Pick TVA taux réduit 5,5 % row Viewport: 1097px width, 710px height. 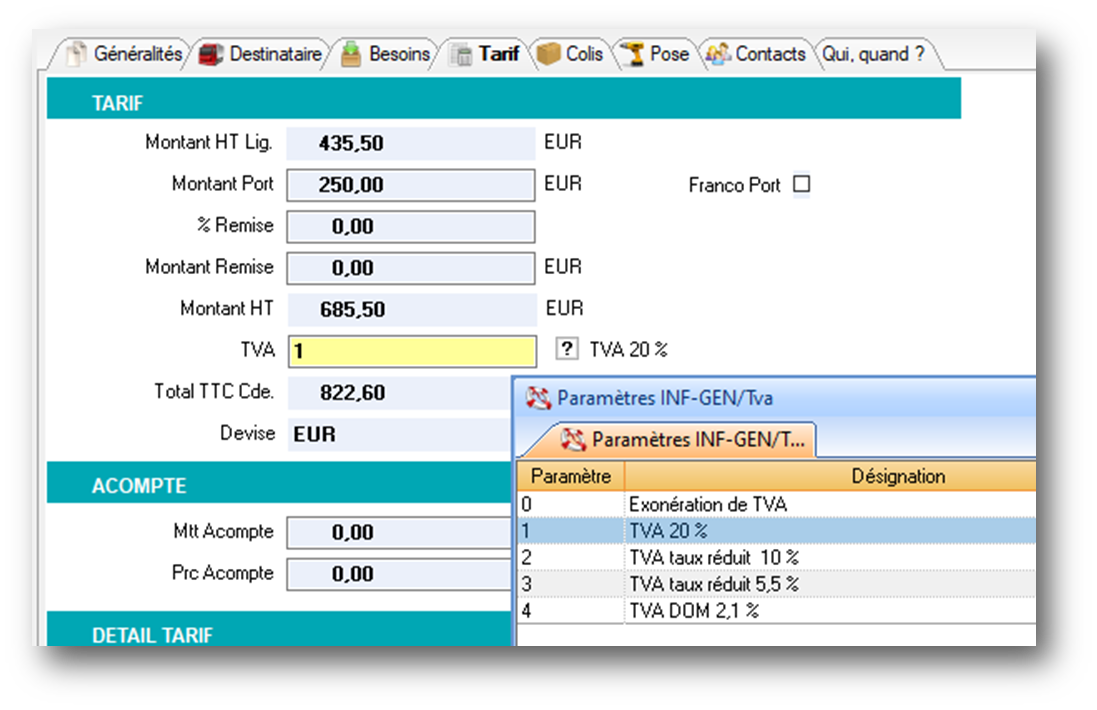[x=713, y=583]
